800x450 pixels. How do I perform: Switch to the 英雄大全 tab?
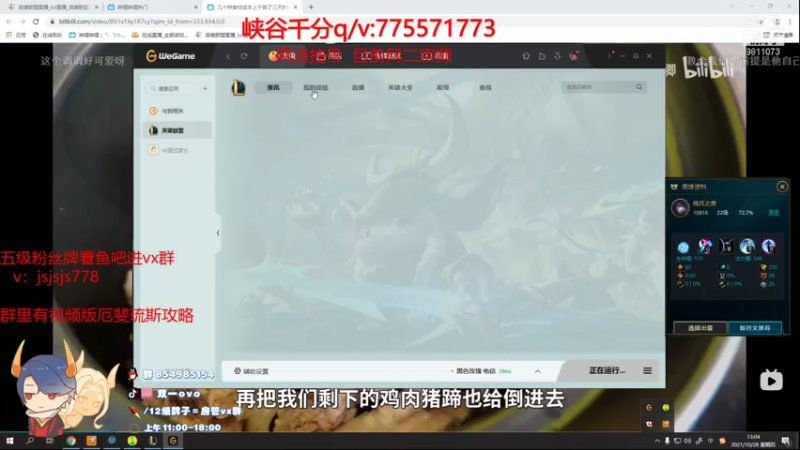(401, 88)
